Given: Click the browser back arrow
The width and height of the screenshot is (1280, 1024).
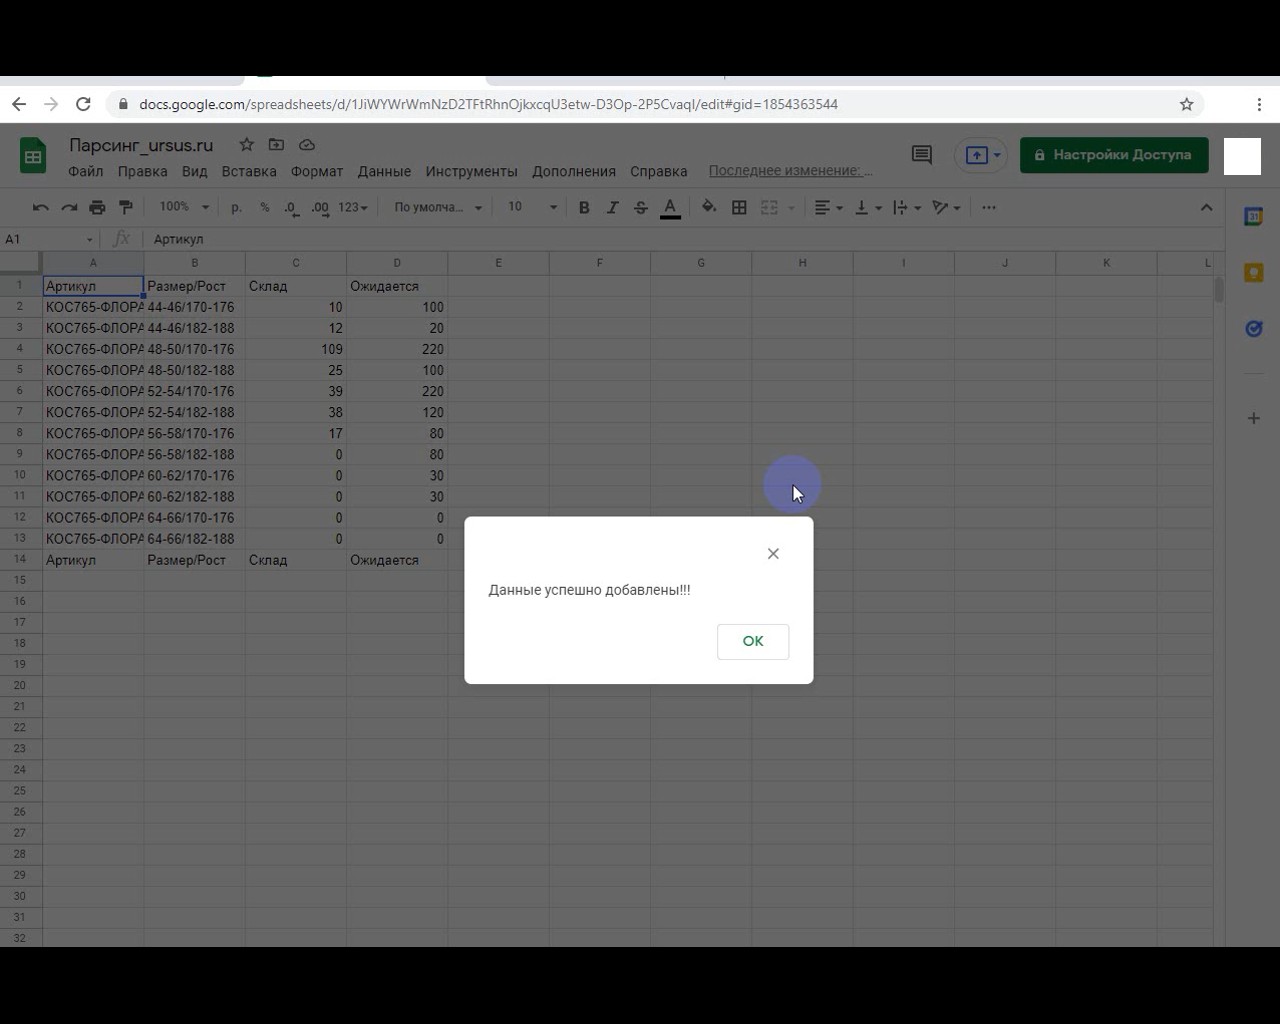Looking at the screenshot, I should [x=19, y=104].
